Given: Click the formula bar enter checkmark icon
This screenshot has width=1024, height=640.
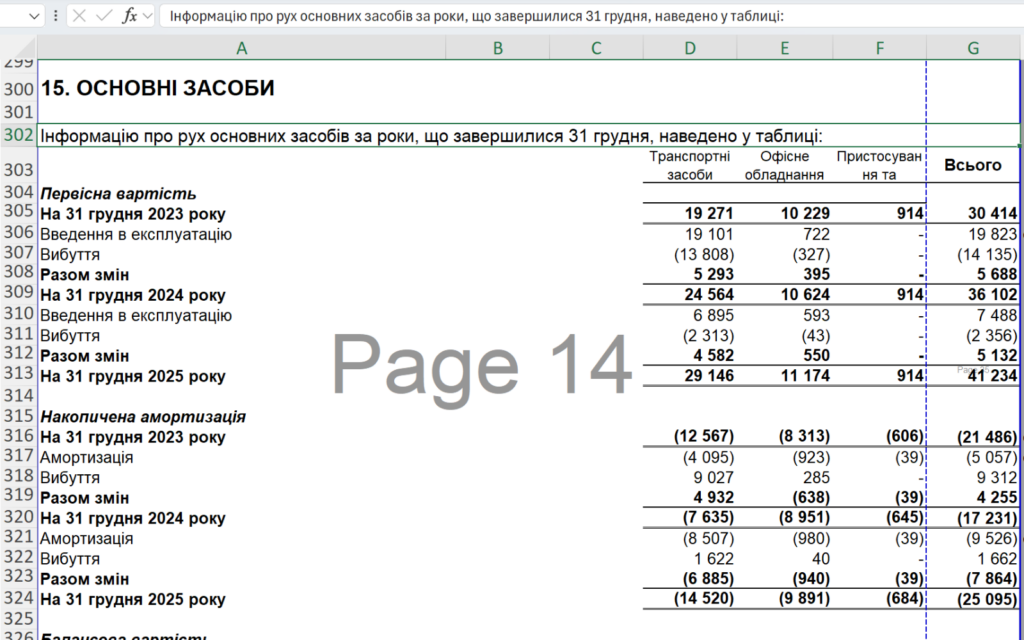Looking at the screenshot, I should tap(104, 16).
